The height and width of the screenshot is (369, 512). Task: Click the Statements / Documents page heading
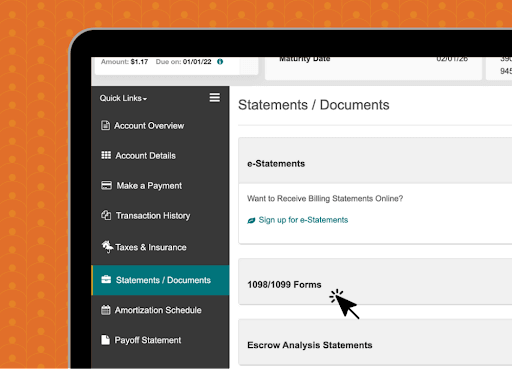tap(314, 105)
